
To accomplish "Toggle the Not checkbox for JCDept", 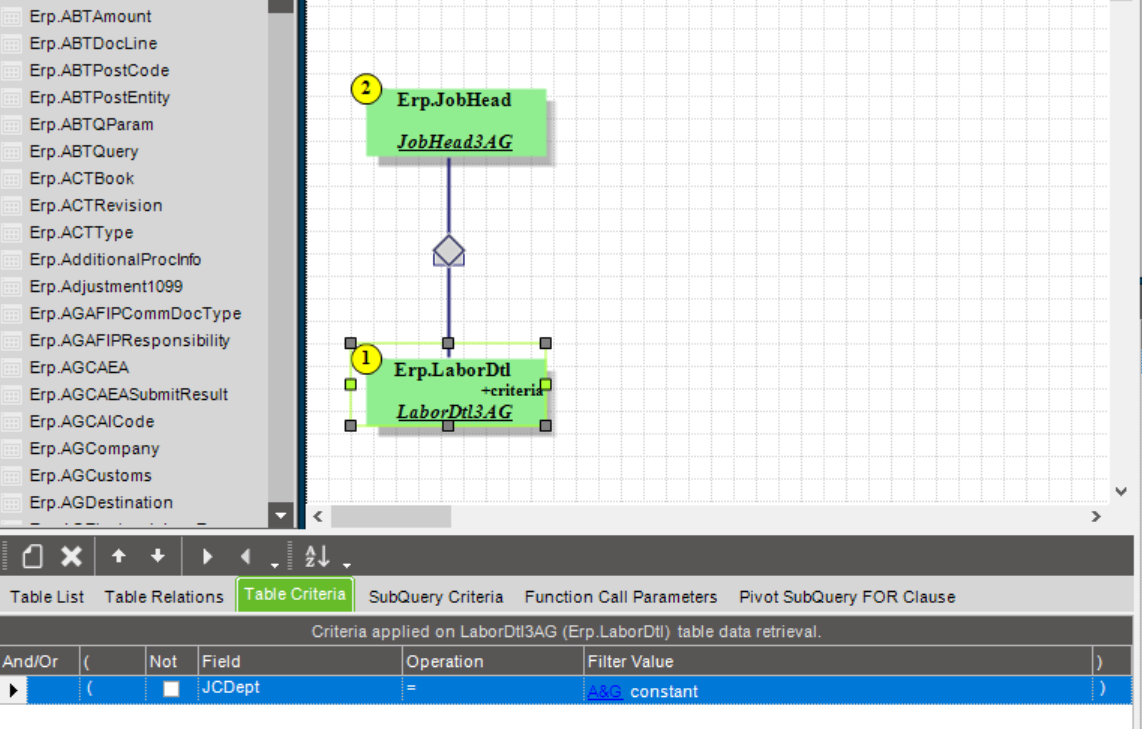I will (171, 689).
